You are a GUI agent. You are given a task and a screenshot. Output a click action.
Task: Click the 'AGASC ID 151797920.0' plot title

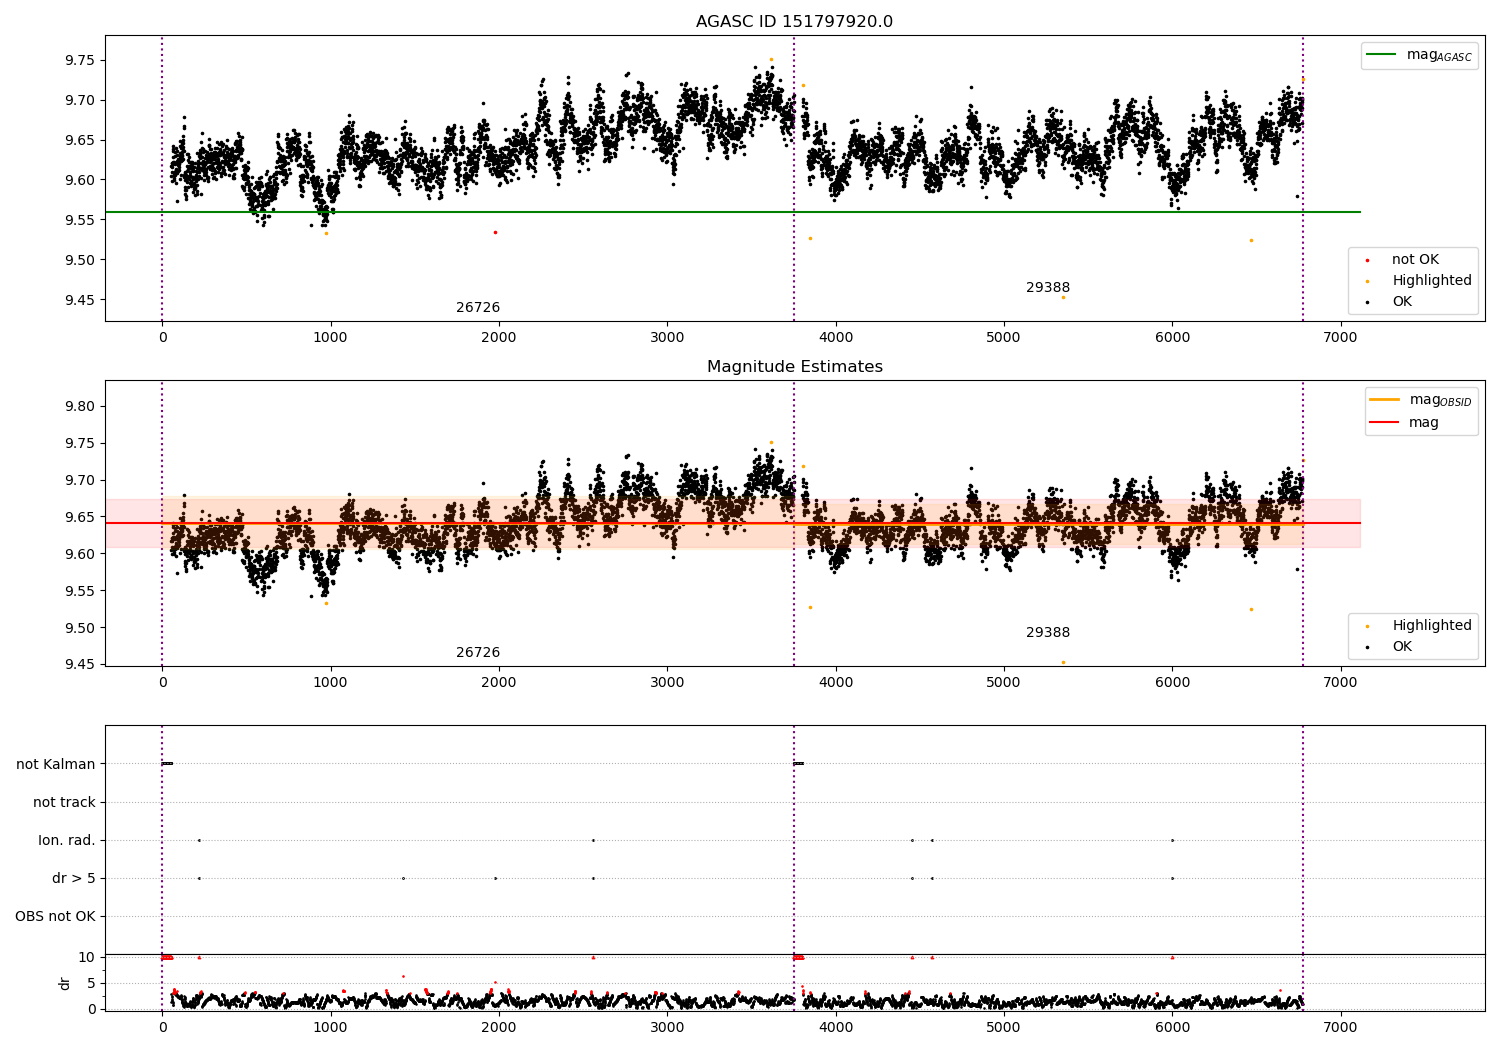pos(794,22)
